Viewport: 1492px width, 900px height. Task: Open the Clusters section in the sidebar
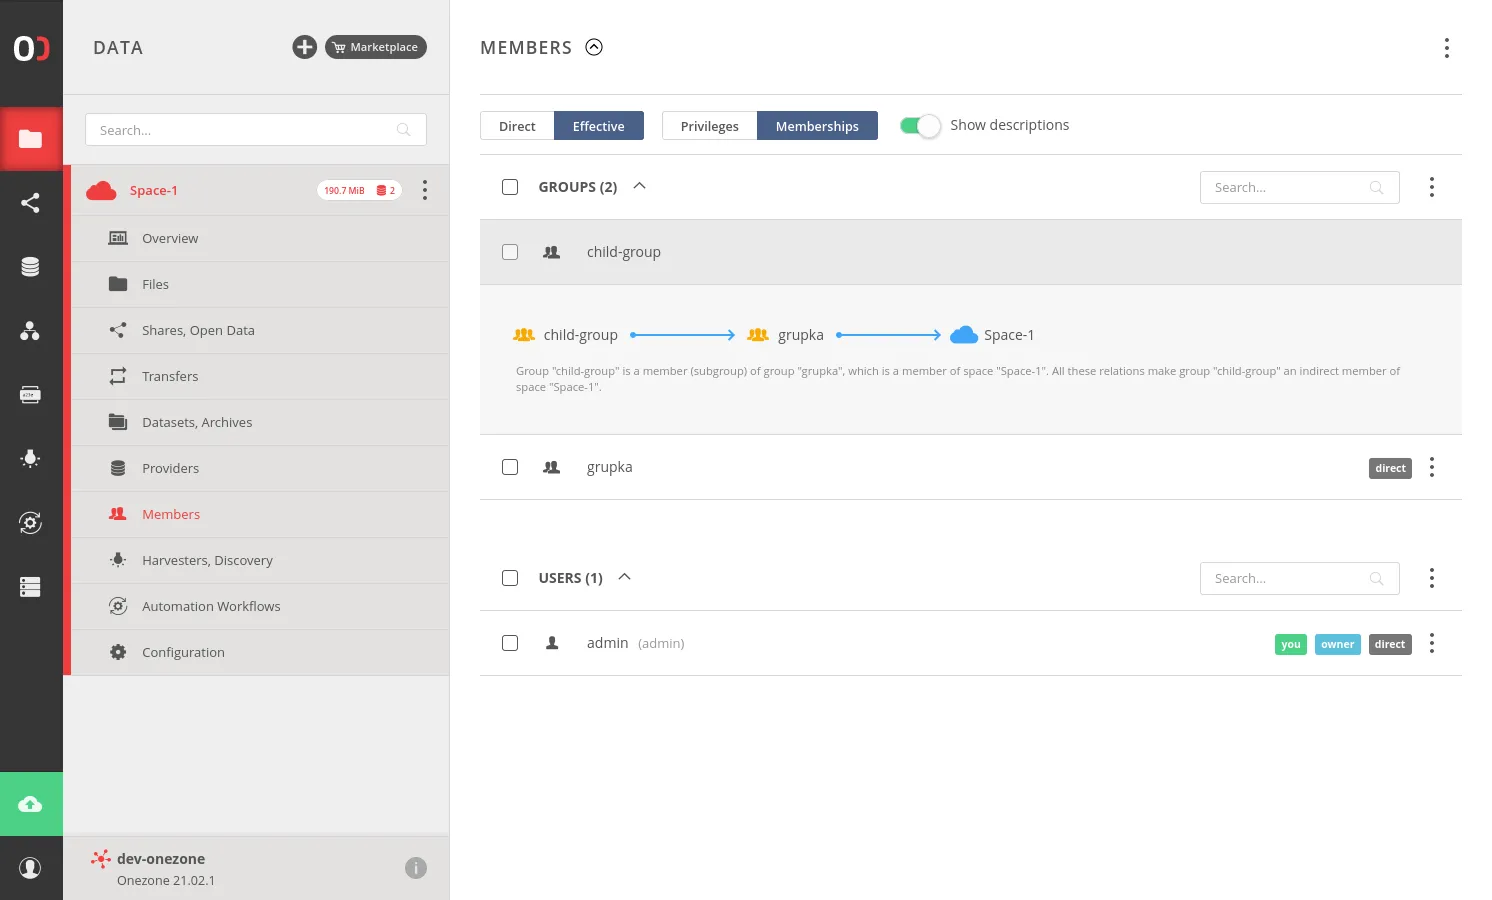pyautogui.click(x=30, y=587)
